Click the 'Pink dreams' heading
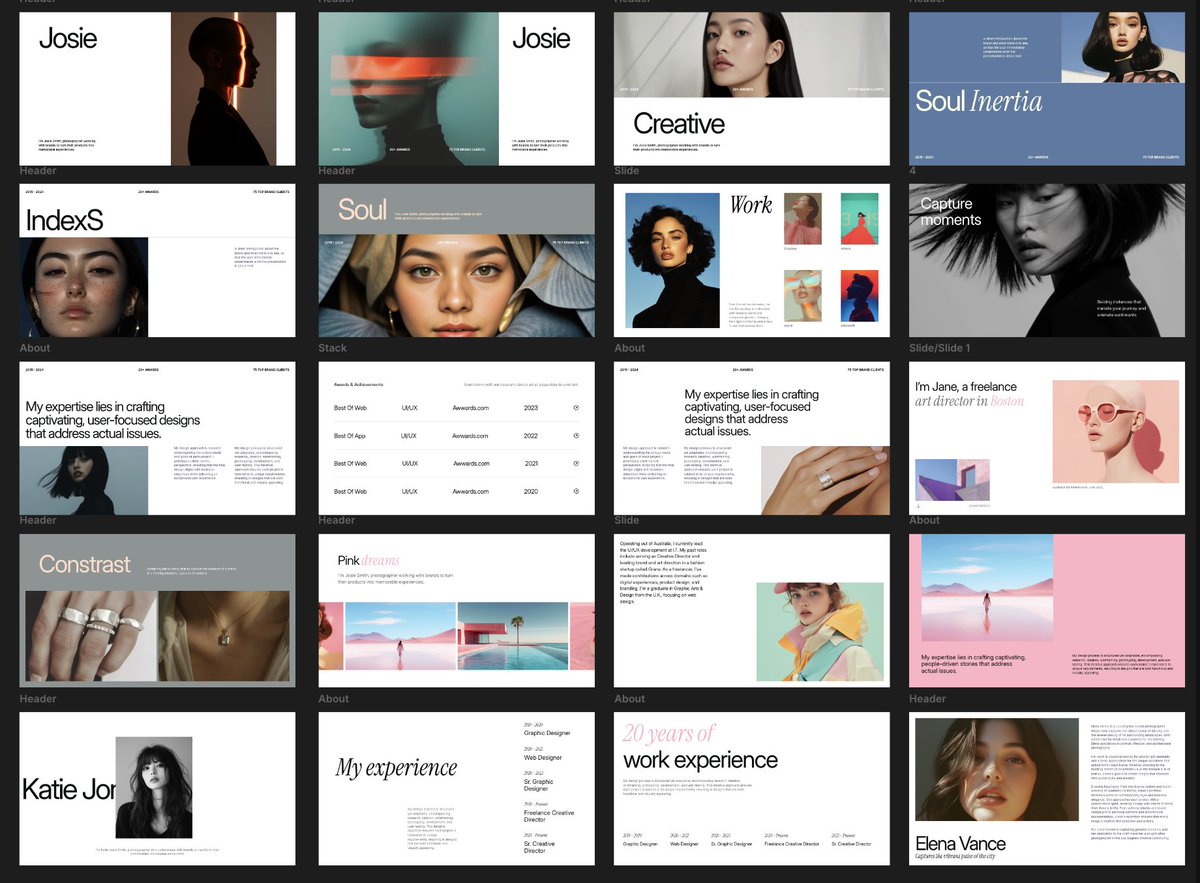The image size is (1200, 883). click(368, 561)
